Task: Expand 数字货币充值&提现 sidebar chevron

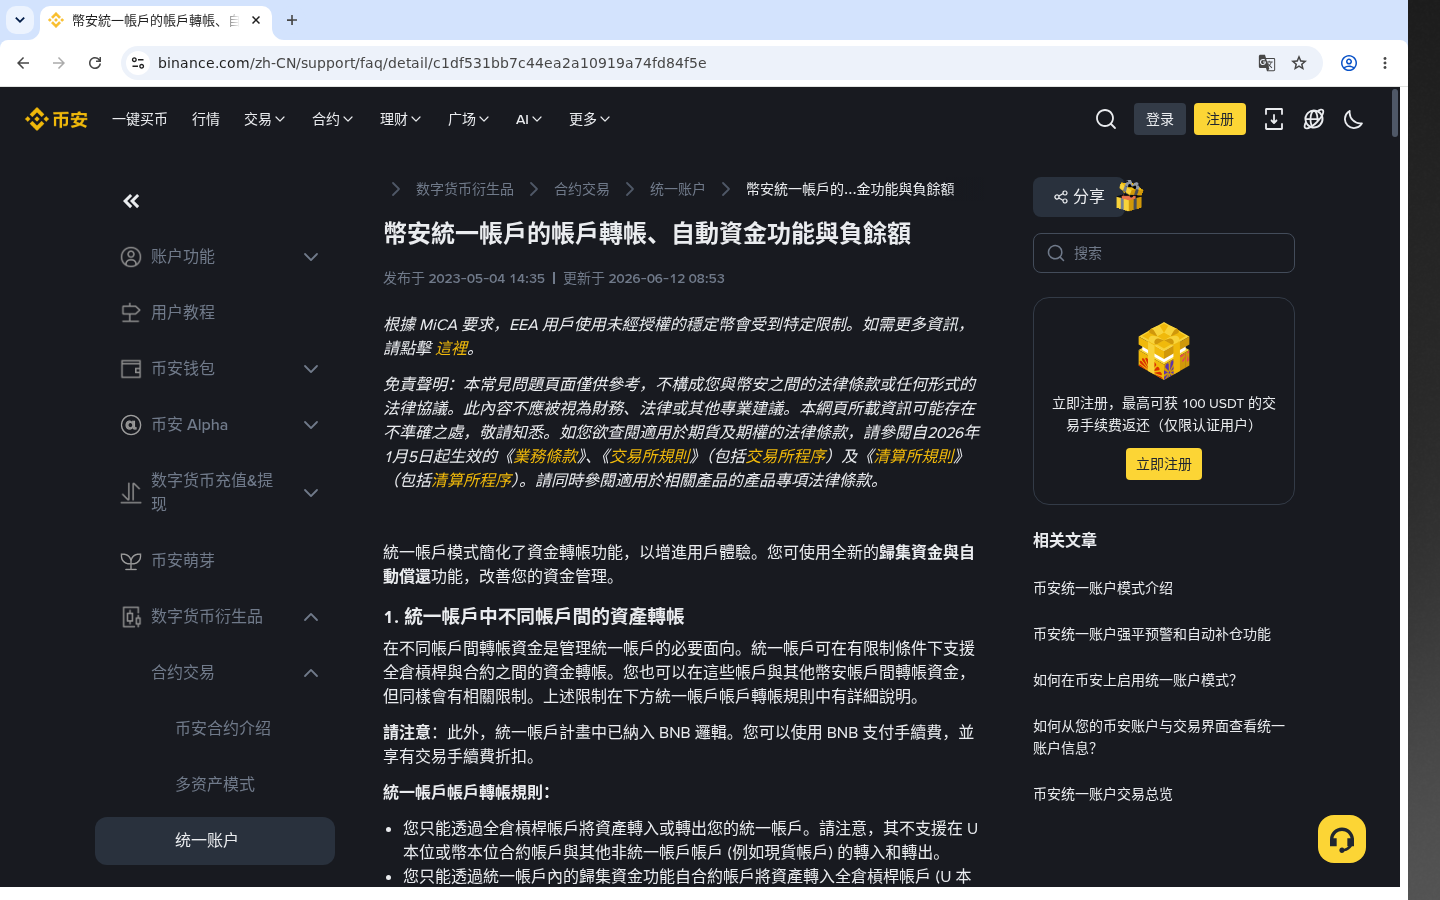Action: pyautogui.click(x=311, y=493)
